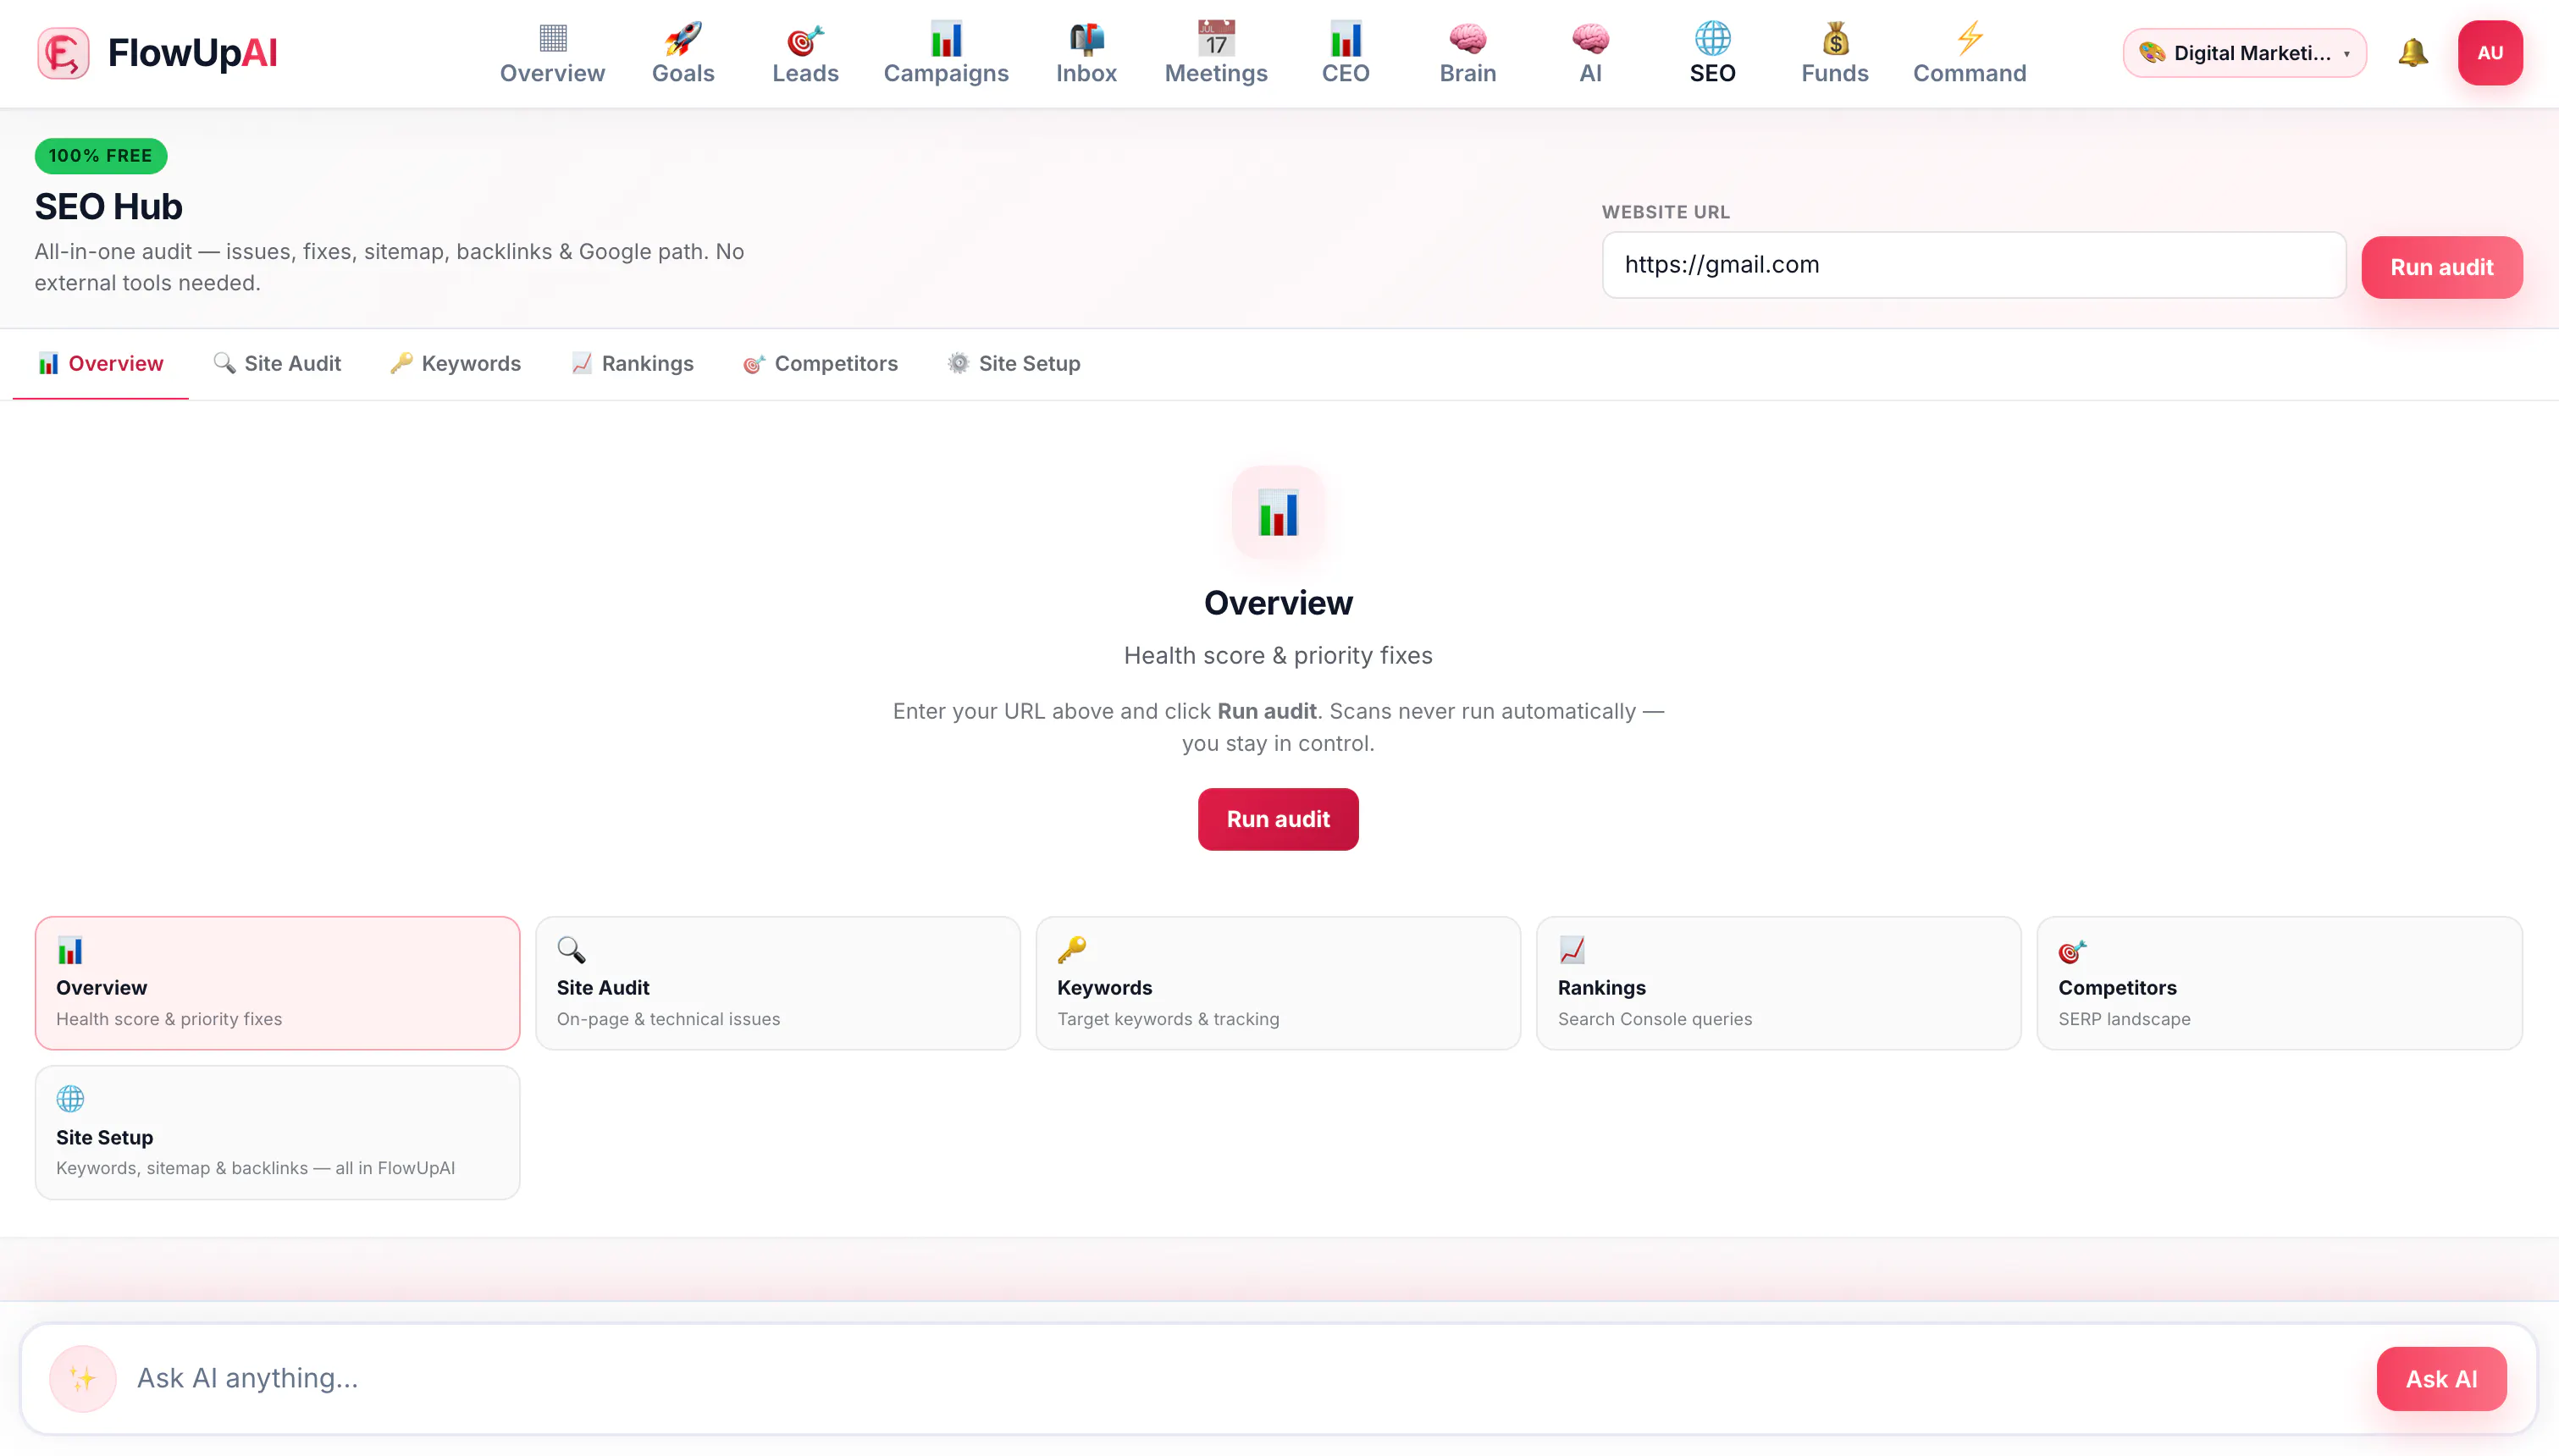Click the FlowUpAI brand name

[x=192, y=53]
